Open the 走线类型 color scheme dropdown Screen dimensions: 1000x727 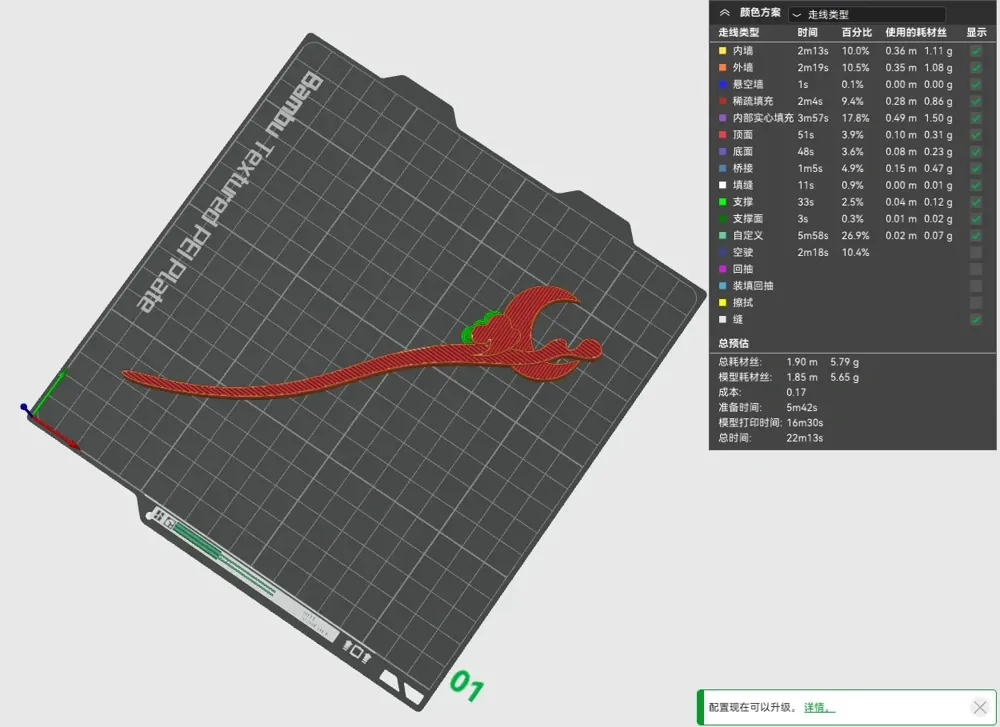point(867,14)
